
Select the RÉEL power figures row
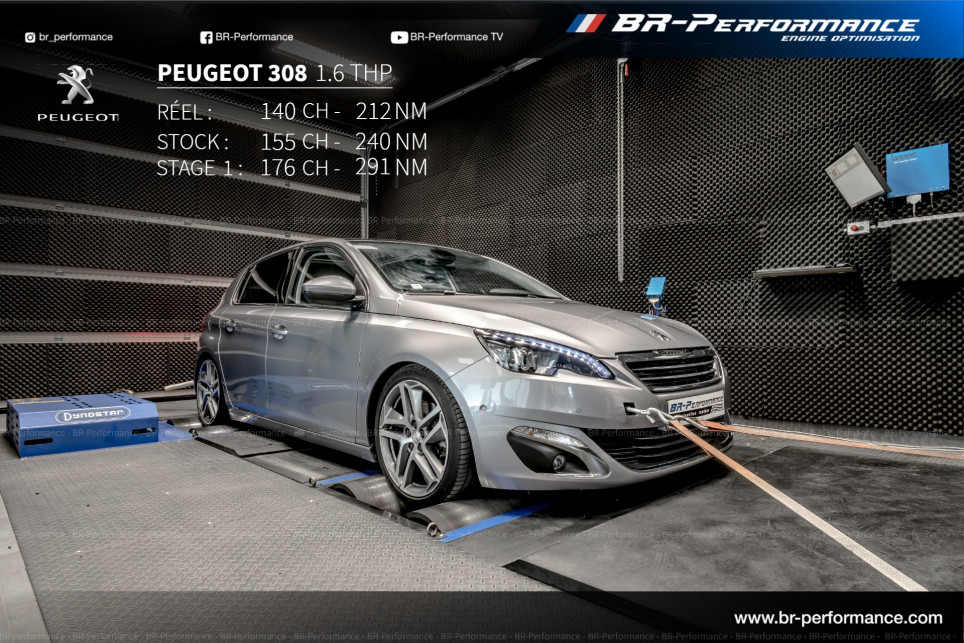point(291,112)
